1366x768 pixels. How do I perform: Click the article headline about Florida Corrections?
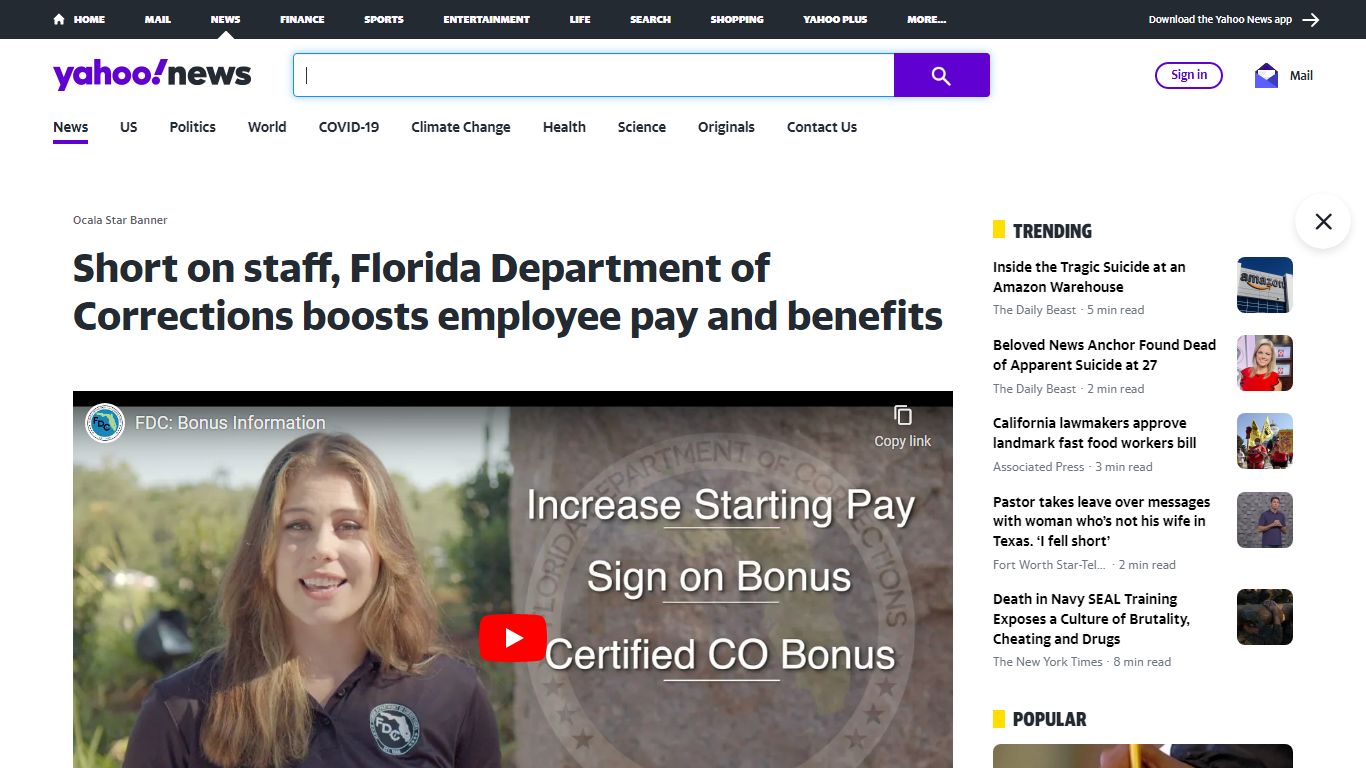508,292
